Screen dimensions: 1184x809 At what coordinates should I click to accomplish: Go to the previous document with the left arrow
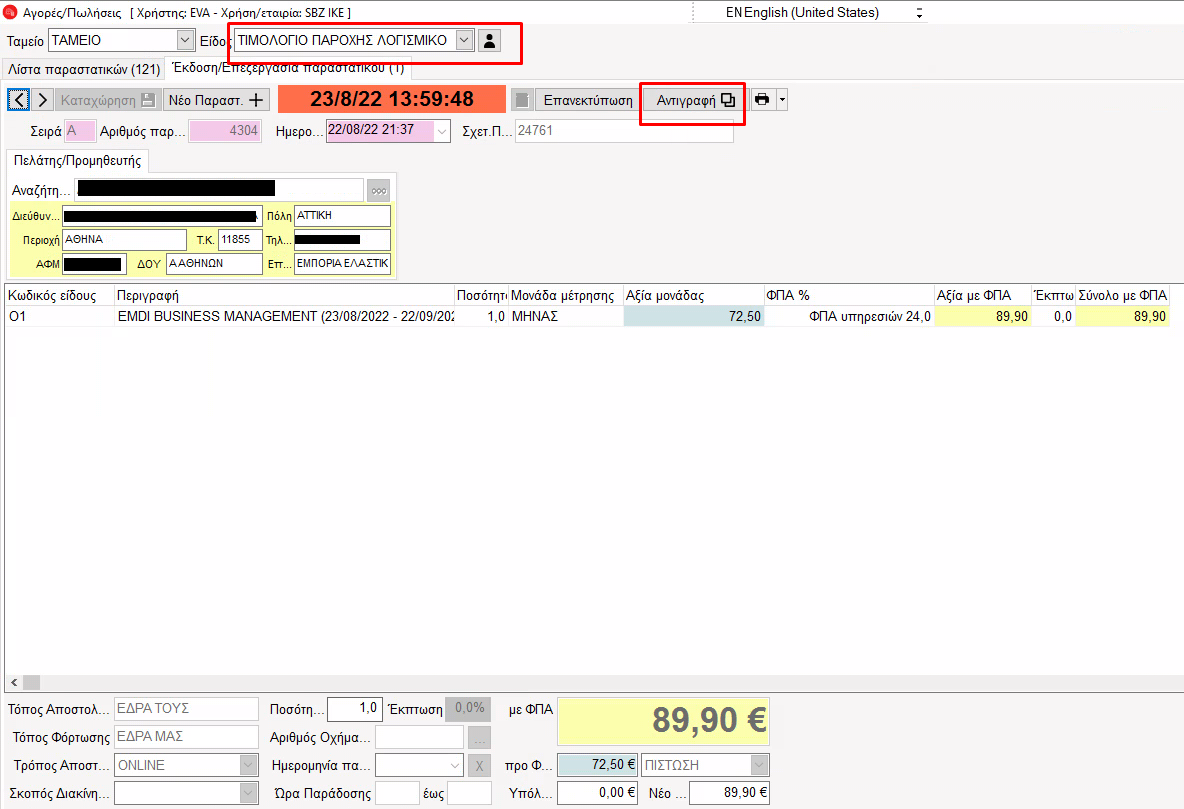click(x=19, y=100)
